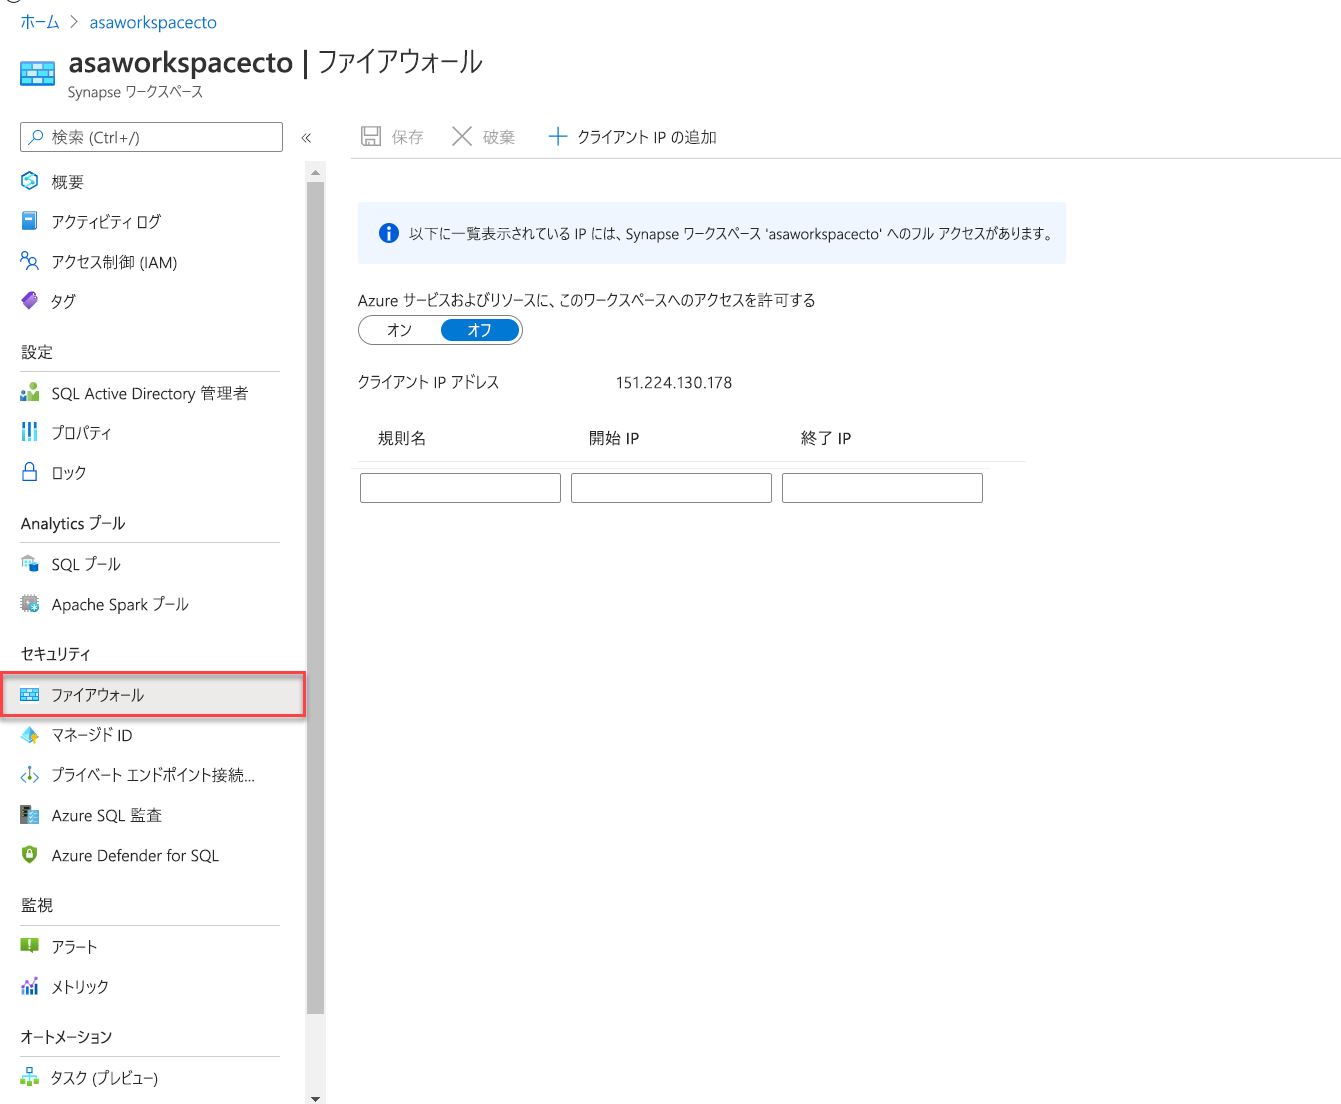The width and height of the screenshot is (1341, 1104).
Task: Click the マネージド ID icon
Action: [x=29, y=735]
